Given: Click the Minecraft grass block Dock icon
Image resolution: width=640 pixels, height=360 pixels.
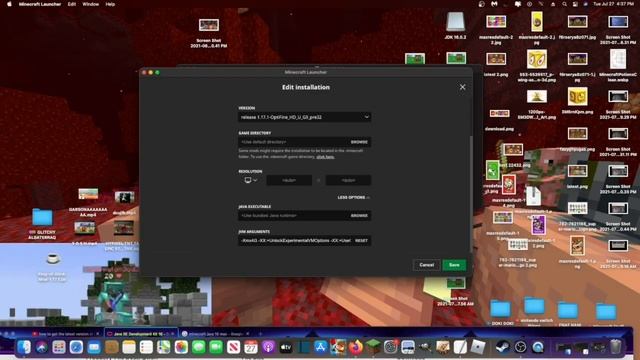Looking at the screenshot, I should (373, 347).
